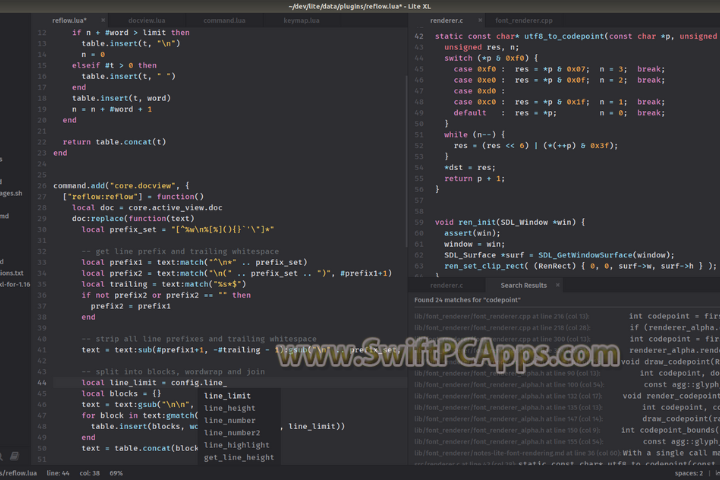Close the reflow.lua tab

point(103,20)
